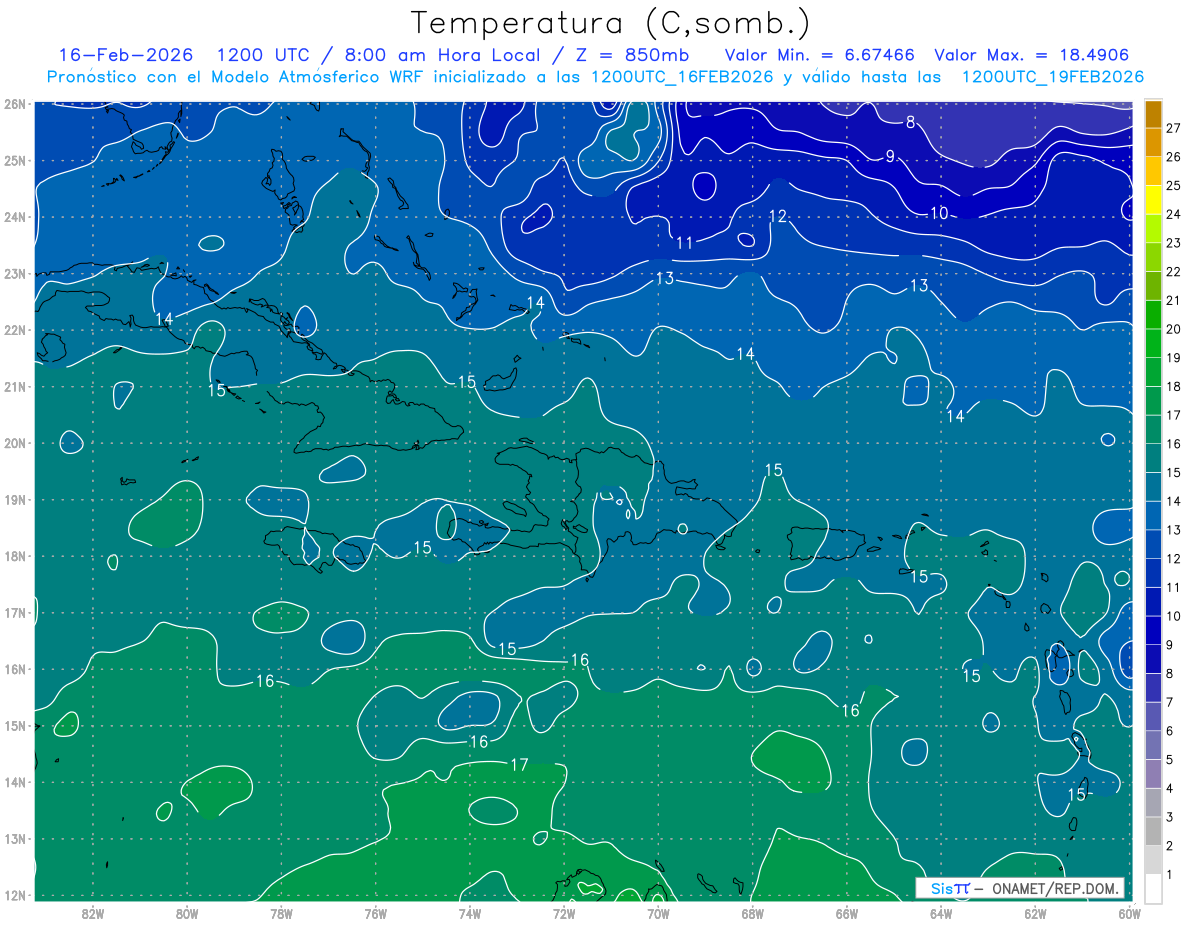
Task: Select the contour label 12 on the map
Action: click(779, 216)
